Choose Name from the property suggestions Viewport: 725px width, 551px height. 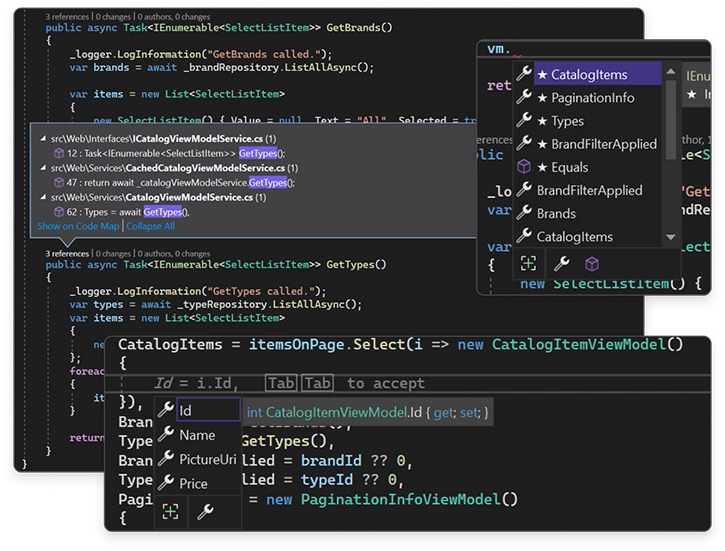pyautogui.click(x=197, y=435)
